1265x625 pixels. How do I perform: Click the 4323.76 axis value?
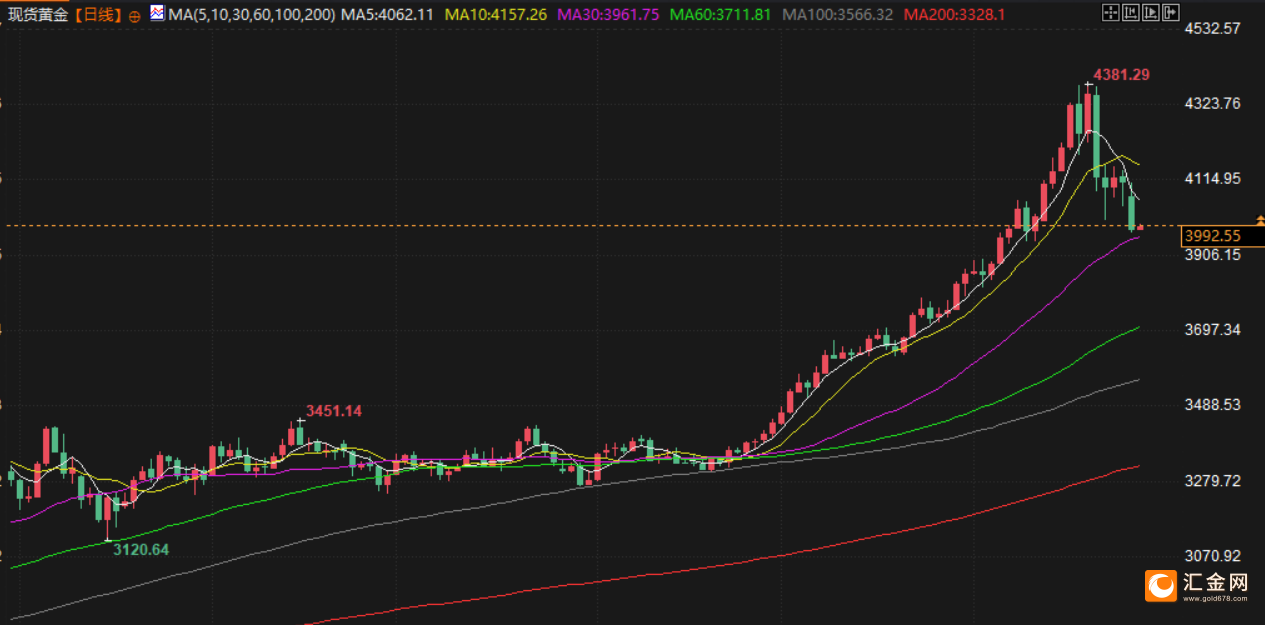pos(1212,103)
